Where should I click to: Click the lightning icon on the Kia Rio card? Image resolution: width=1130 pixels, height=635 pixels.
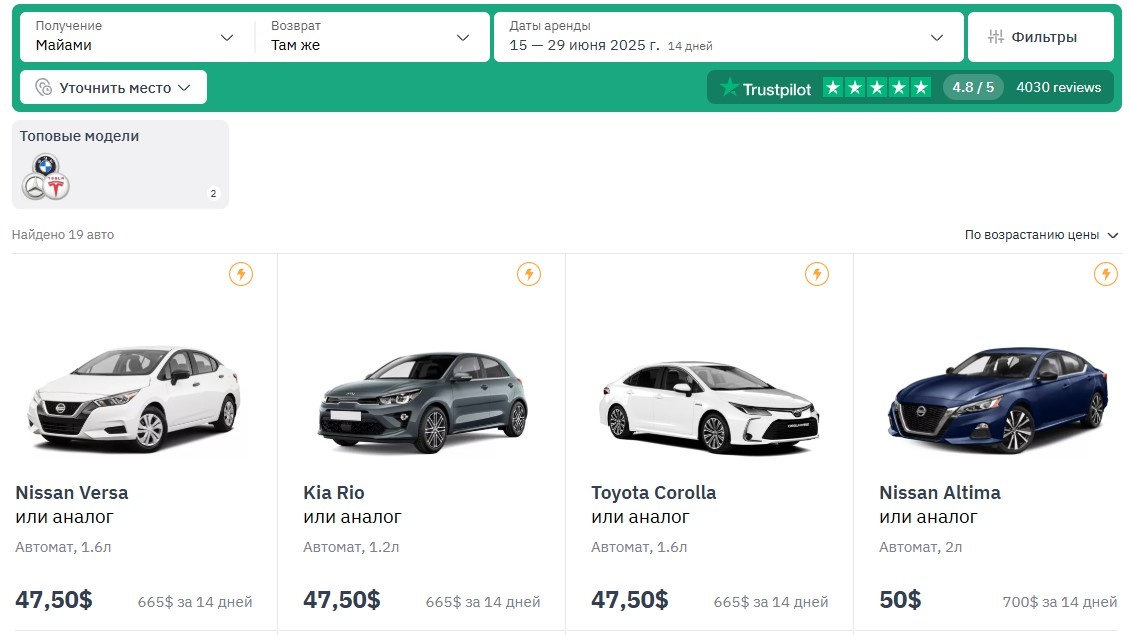(528, 273)
